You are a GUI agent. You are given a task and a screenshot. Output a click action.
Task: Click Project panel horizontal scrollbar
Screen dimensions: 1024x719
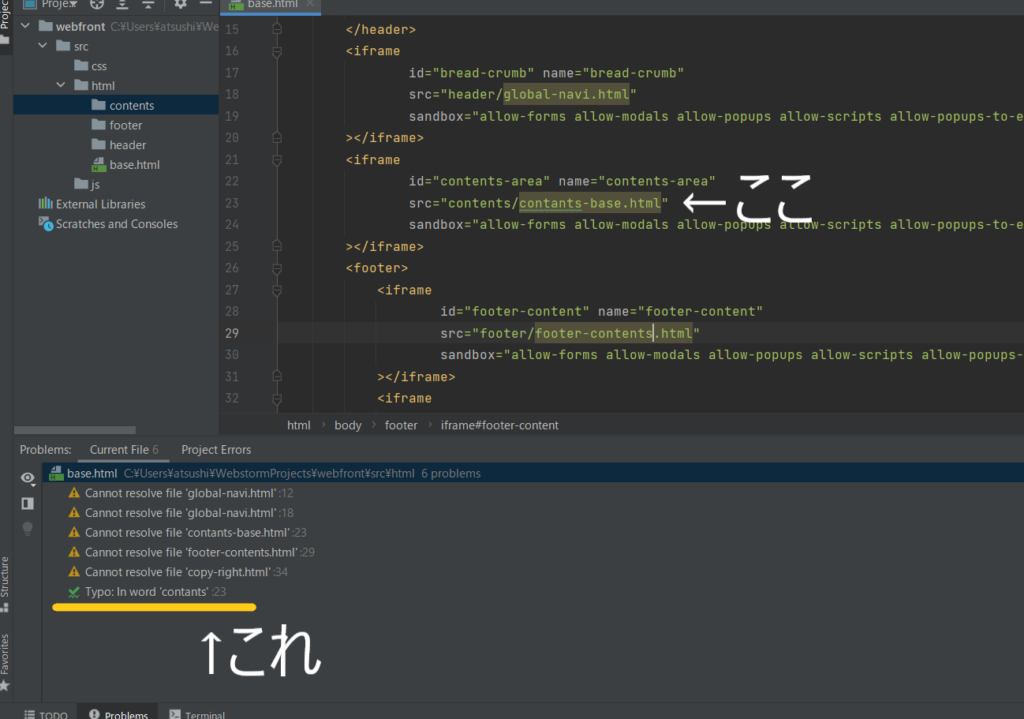coord(74,430)
